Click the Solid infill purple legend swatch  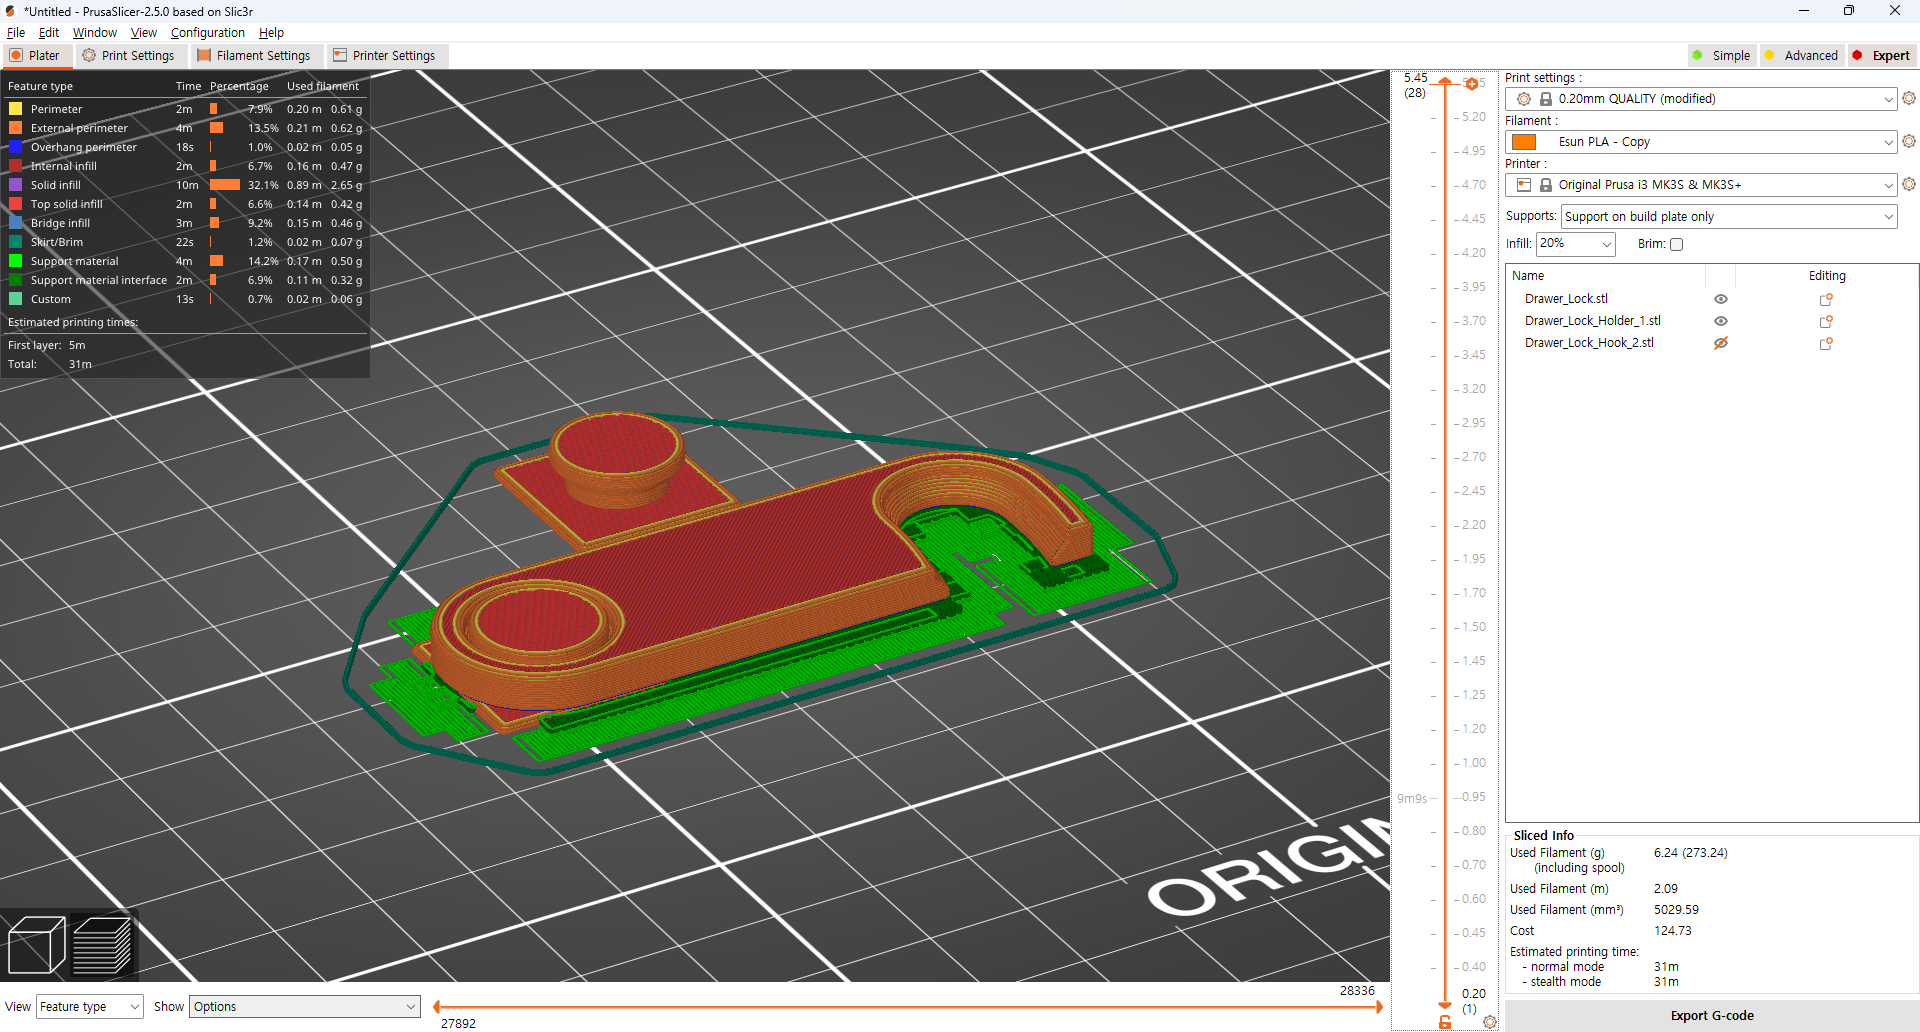pos(16,185)
